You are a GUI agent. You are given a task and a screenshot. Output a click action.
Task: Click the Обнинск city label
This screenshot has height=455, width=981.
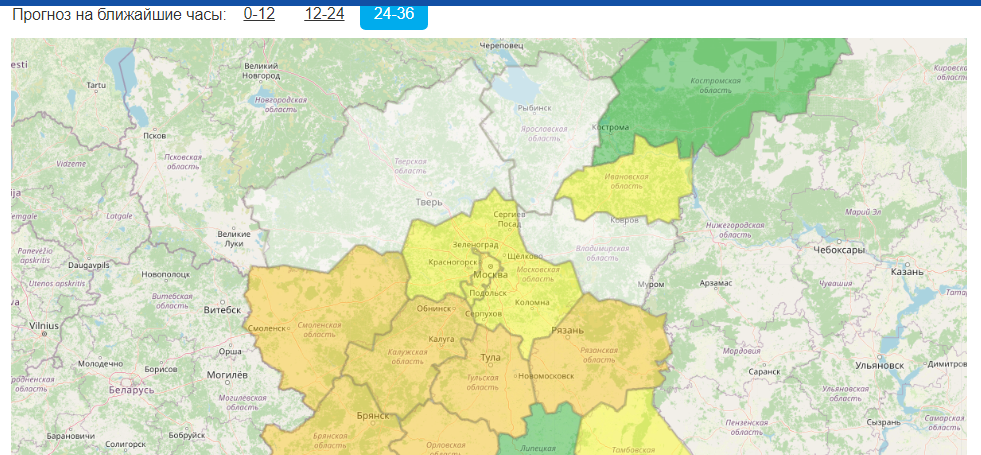click(x=433, y=309)
